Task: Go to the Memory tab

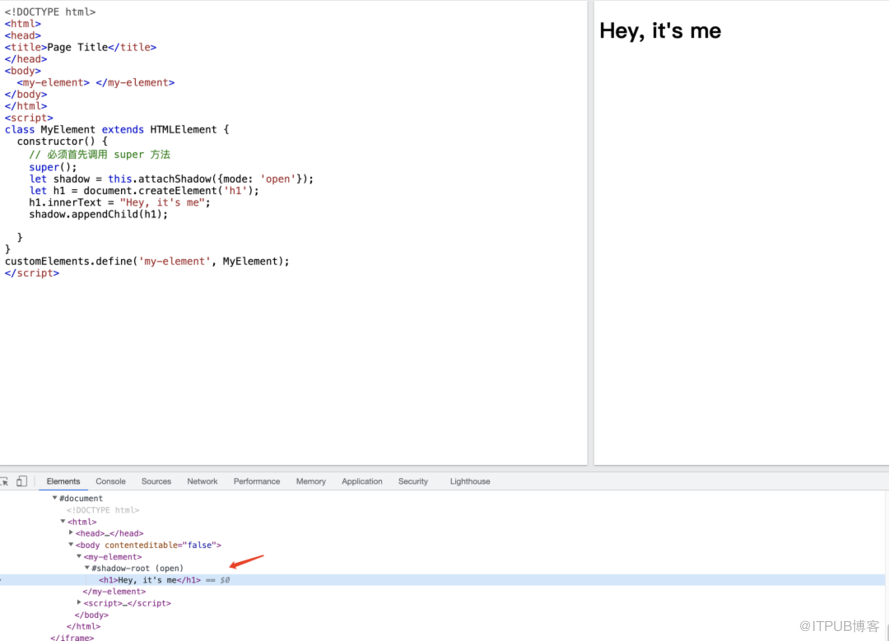Action: coord(311,481)
